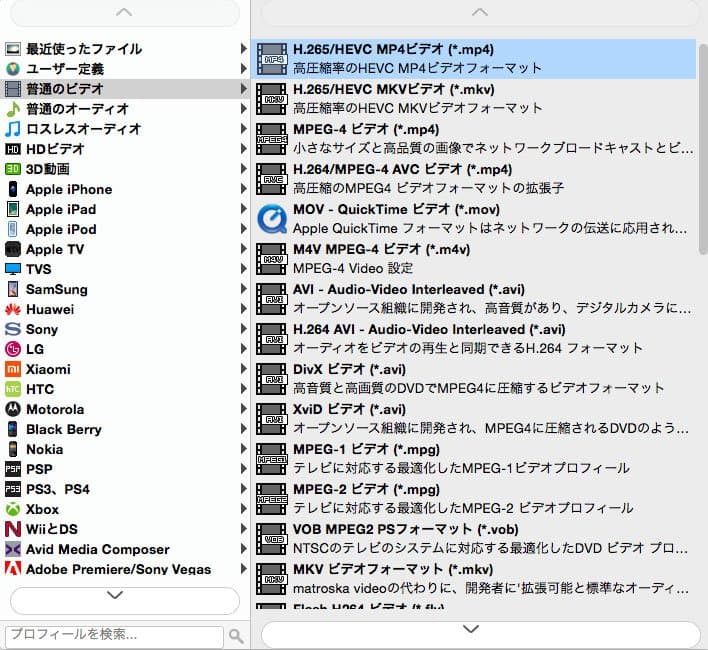Click the category list down-chevron button
Screen dimensions: 708x650
(125, 600)
